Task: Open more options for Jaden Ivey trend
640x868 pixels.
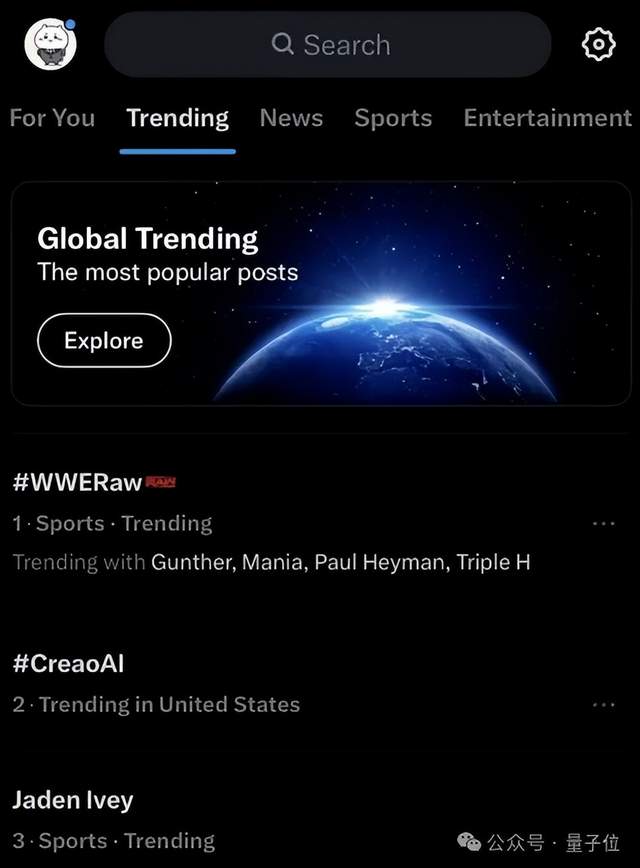Action: pos(603,841)
